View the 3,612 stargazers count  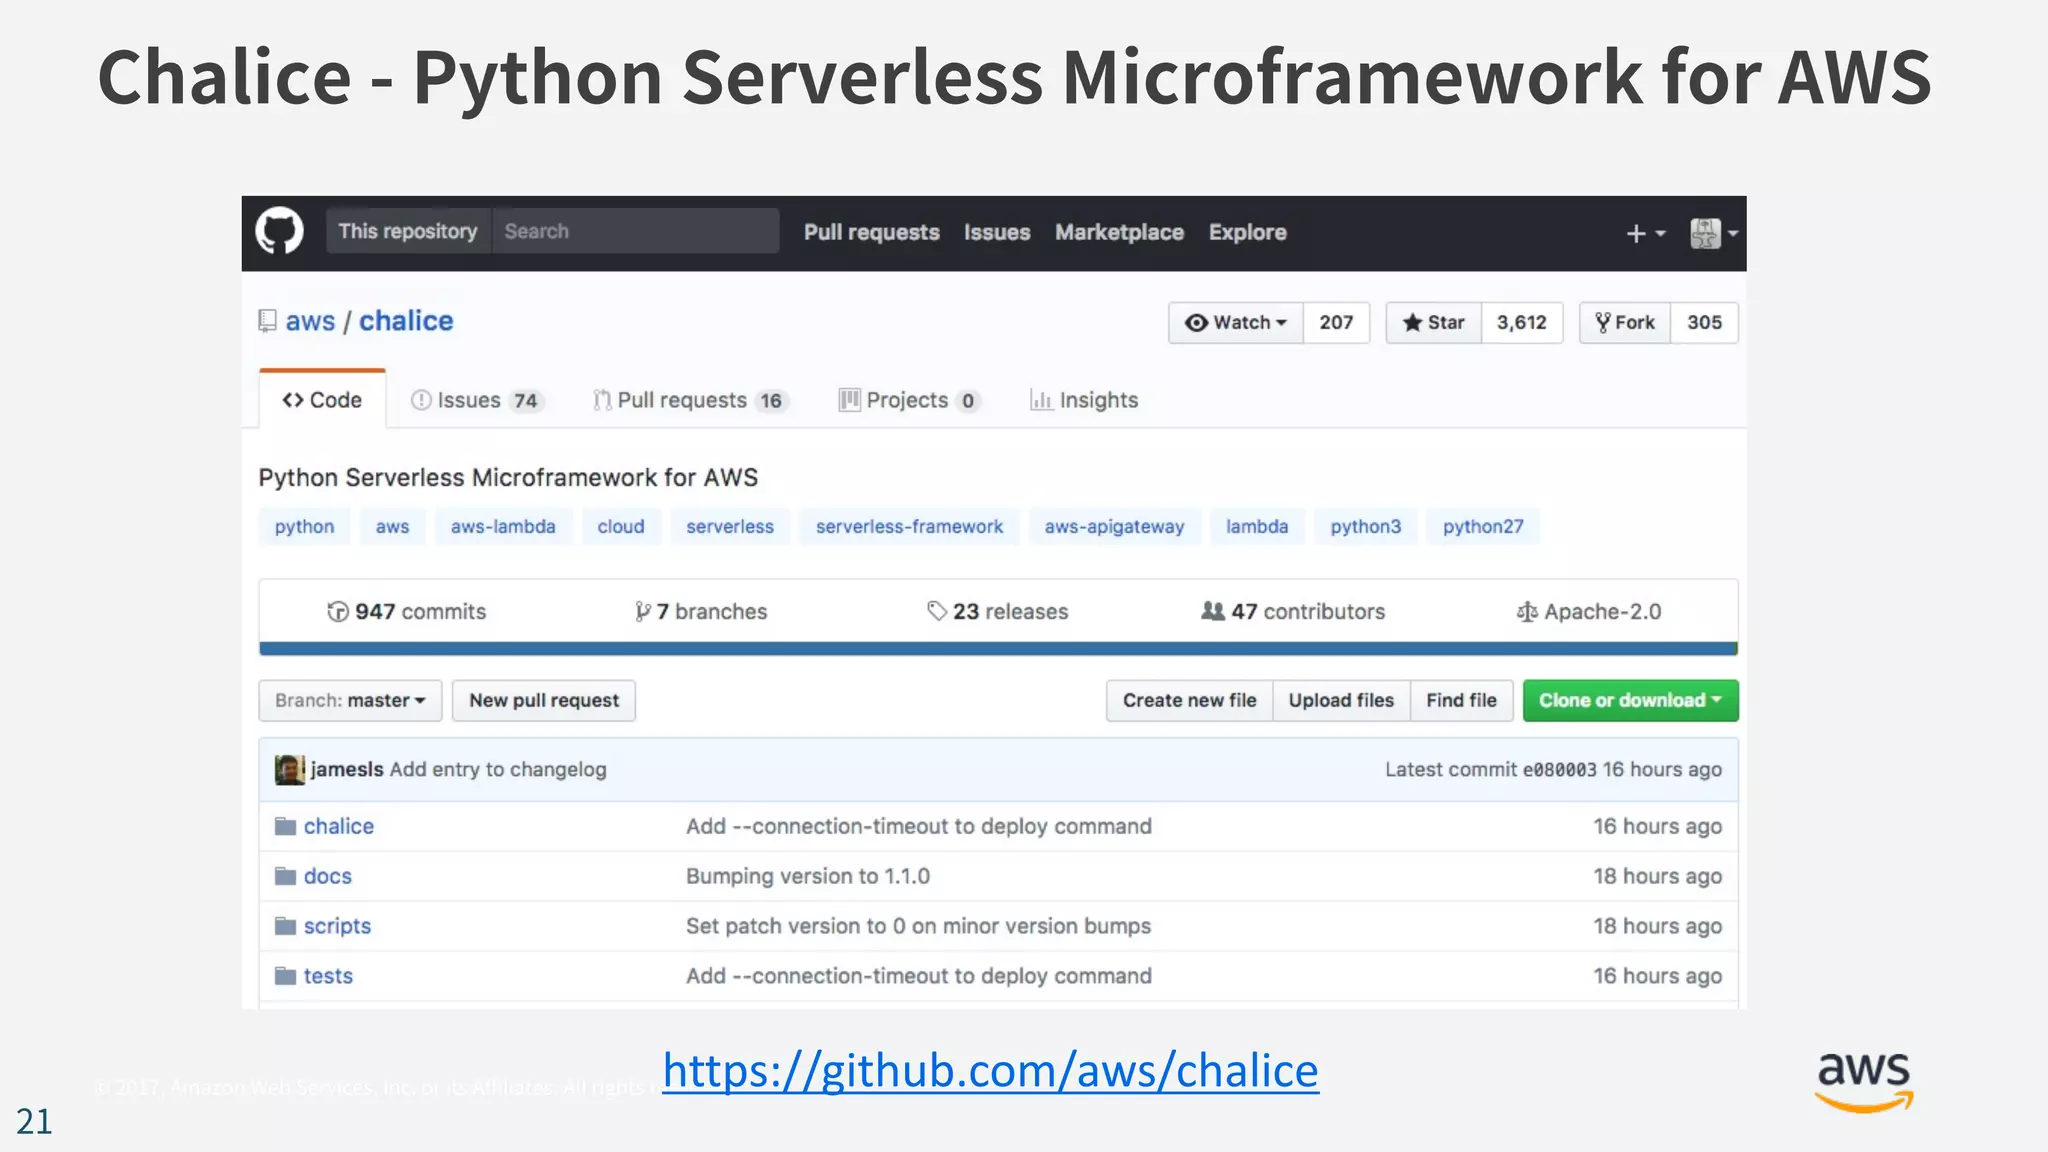point(1522,323)
